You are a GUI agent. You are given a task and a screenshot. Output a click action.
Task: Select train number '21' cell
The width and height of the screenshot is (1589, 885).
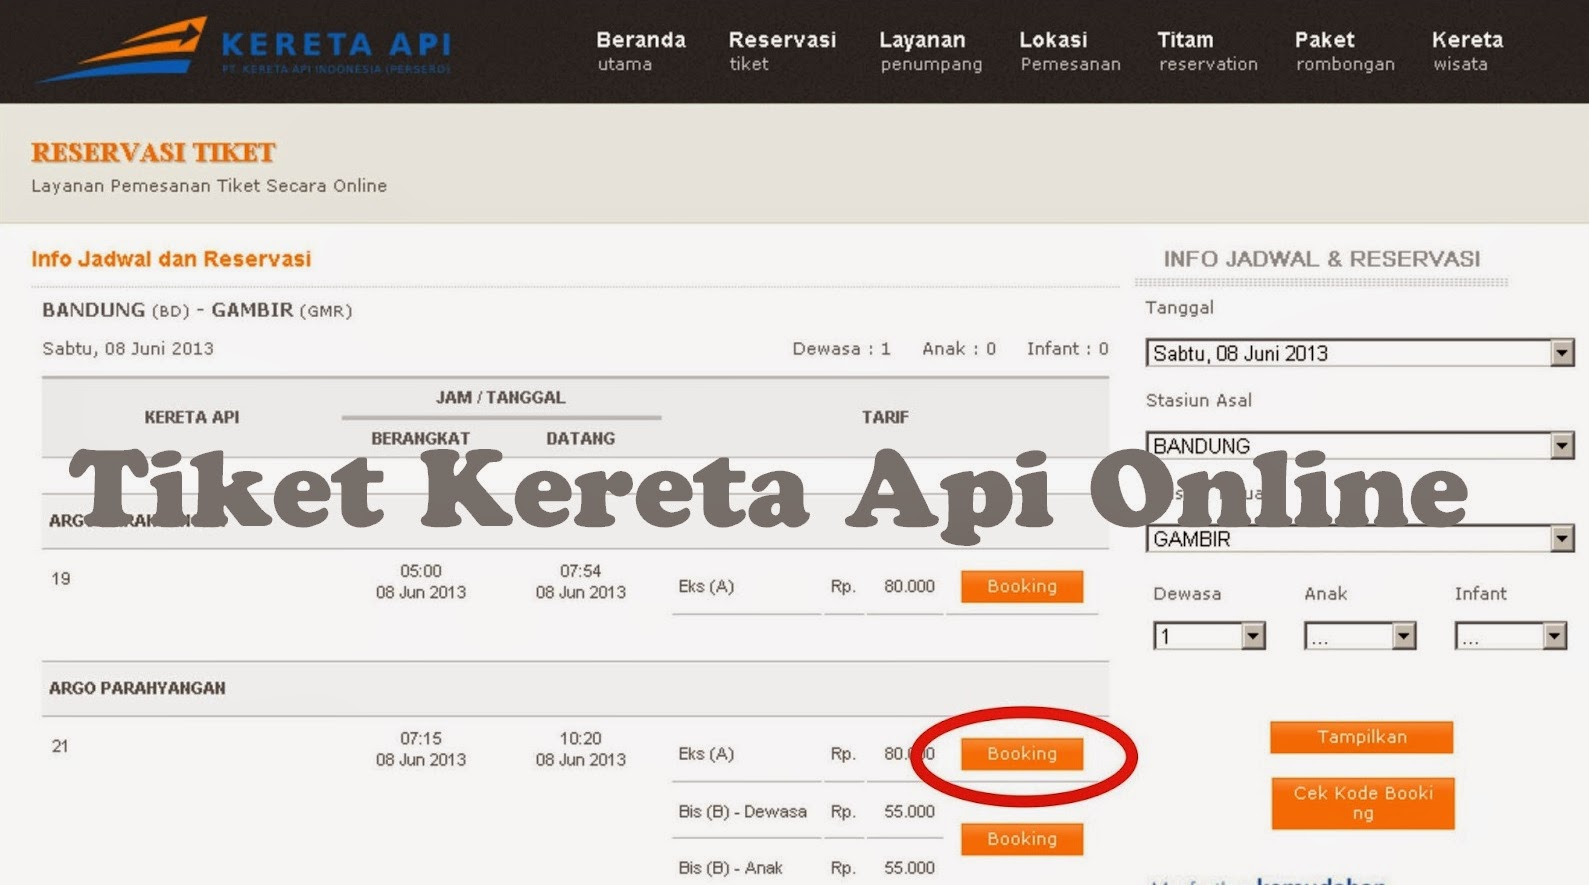(x=60, y=746)
